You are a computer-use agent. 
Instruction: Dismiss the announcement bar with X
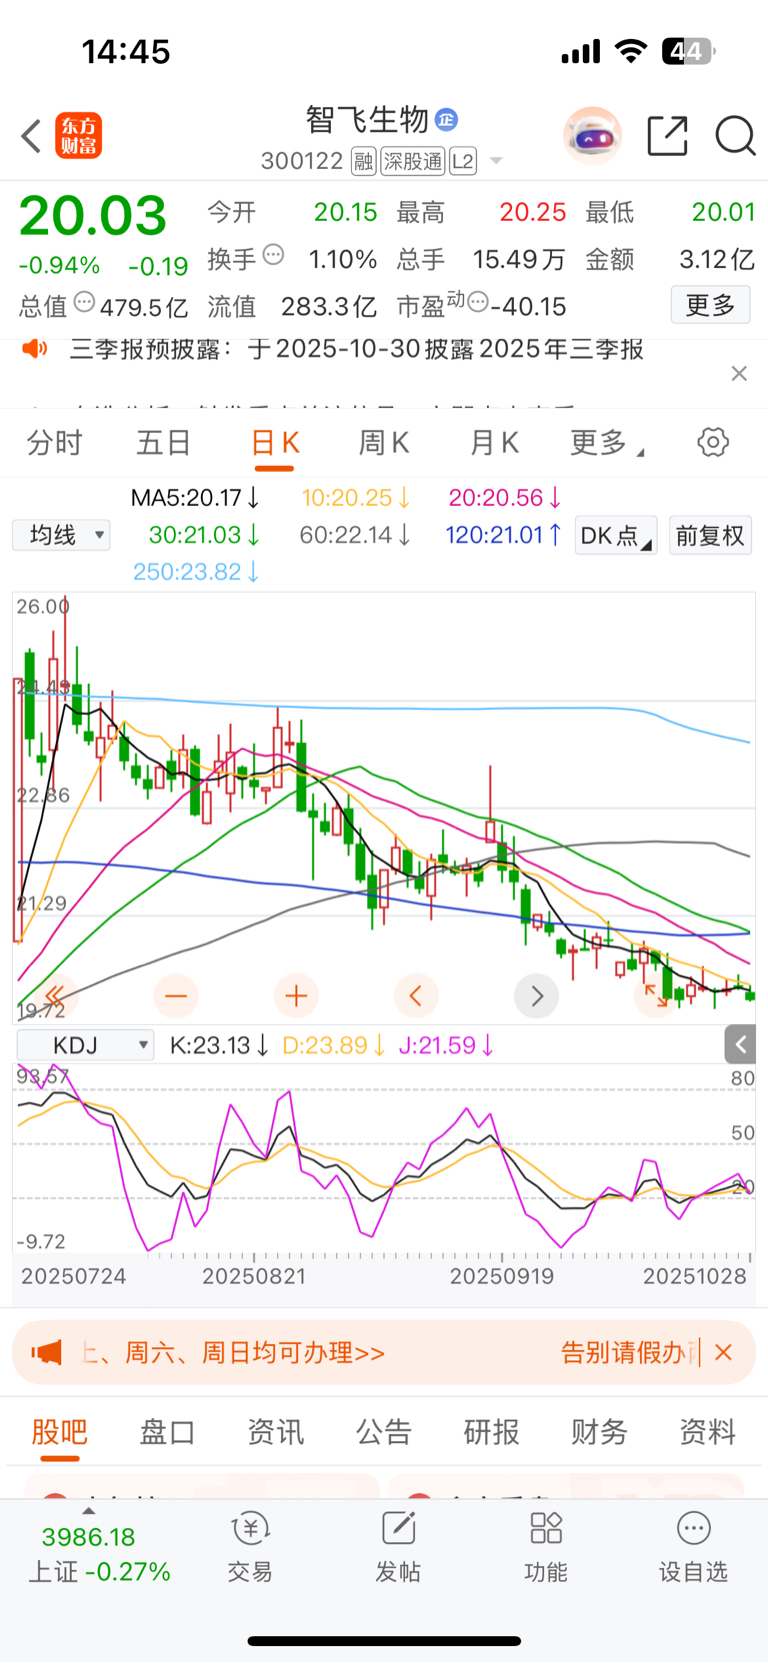tap(739, 373)
